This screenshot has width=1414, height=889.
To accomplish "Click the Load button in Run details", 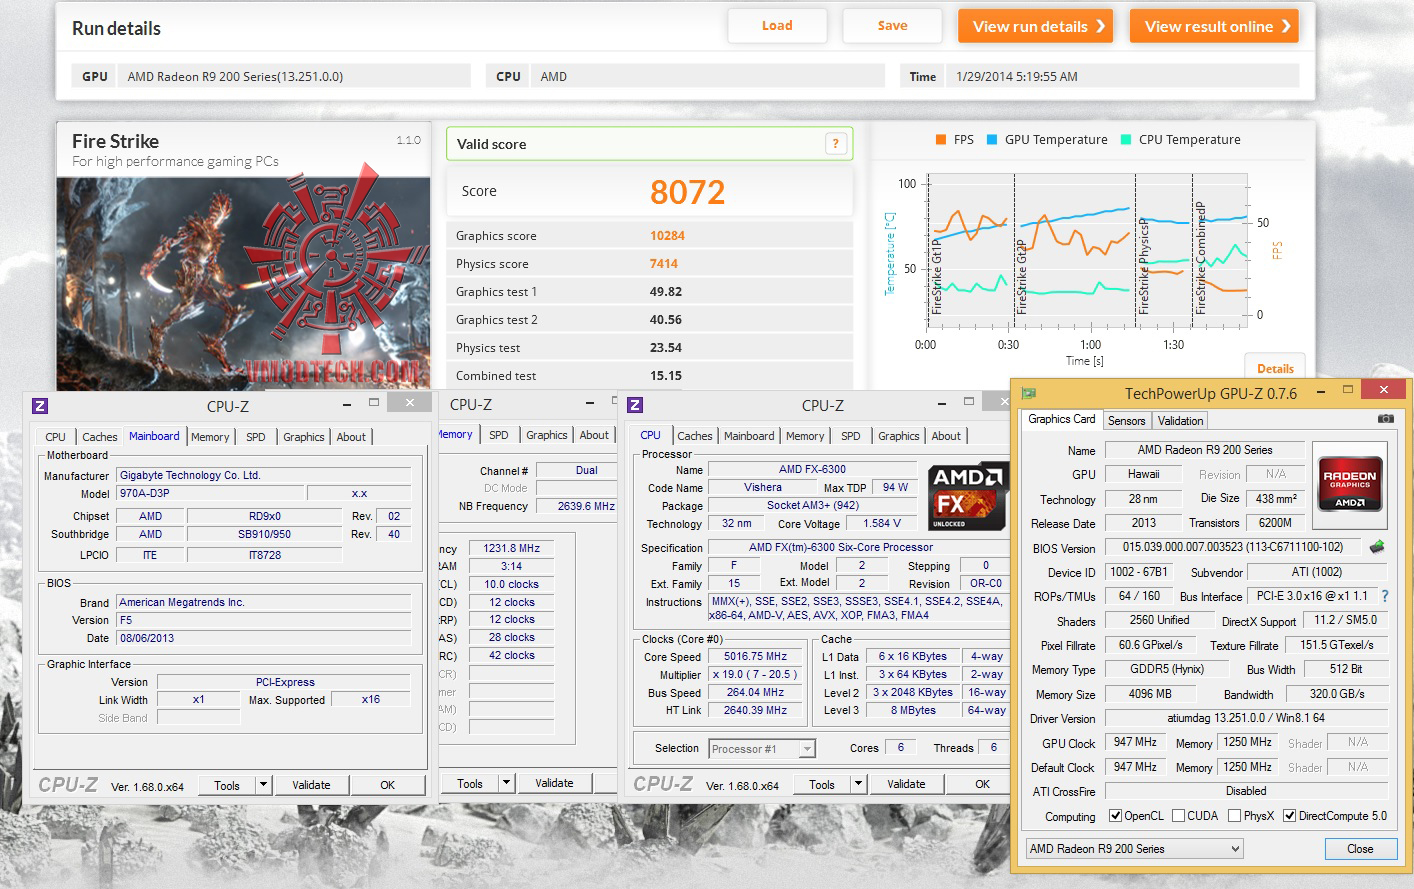I will tap(777, 26).
